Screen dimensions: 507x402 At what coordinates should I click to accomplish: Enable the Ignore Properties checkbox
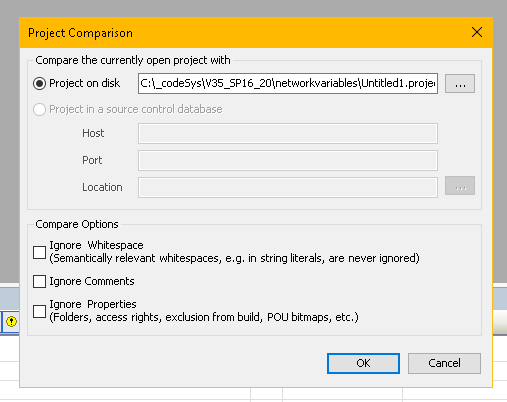(39, 311)
